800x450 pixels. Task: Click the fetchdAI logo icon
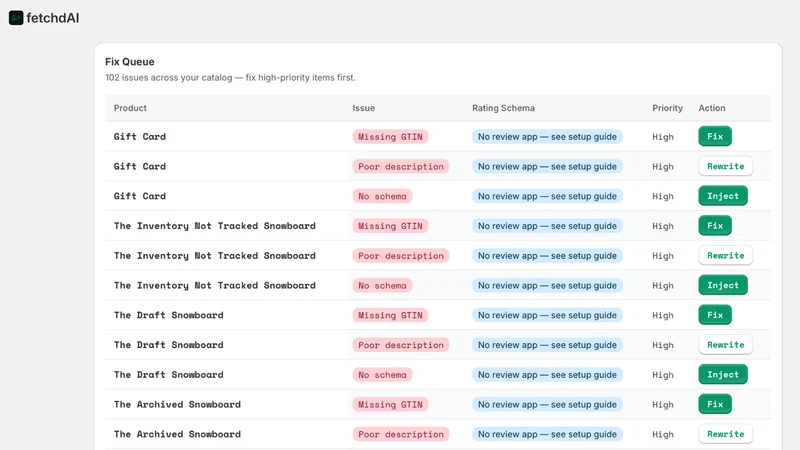click(16, 18)
